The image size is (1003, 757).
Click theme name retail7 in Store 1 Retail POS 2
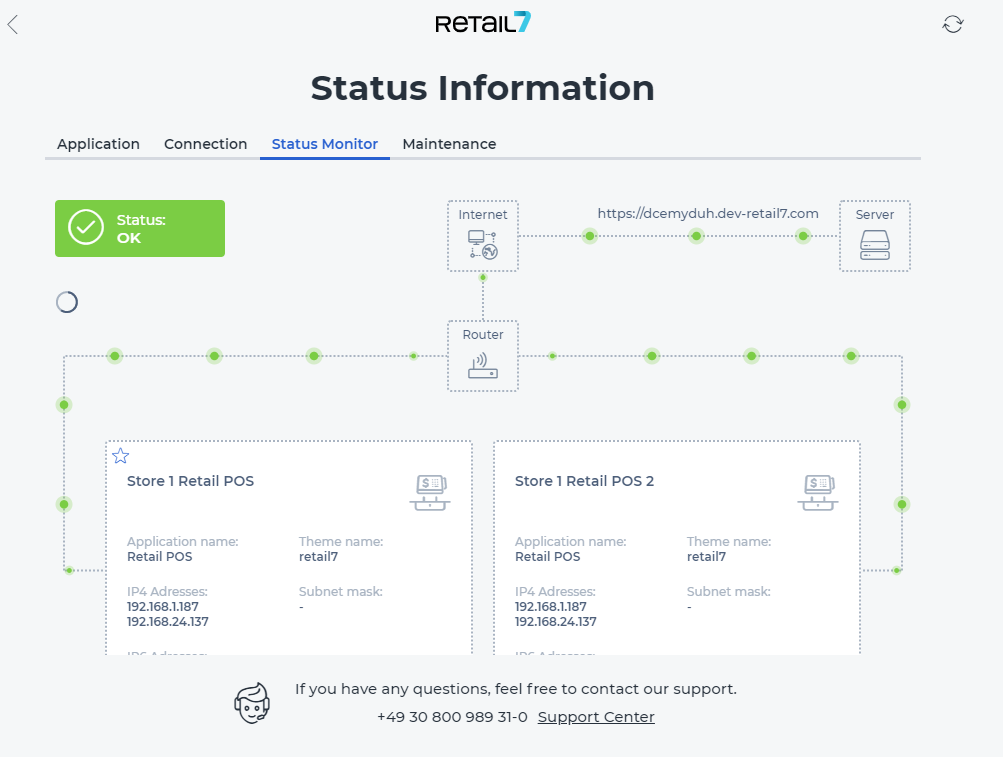tap(706, 557)
